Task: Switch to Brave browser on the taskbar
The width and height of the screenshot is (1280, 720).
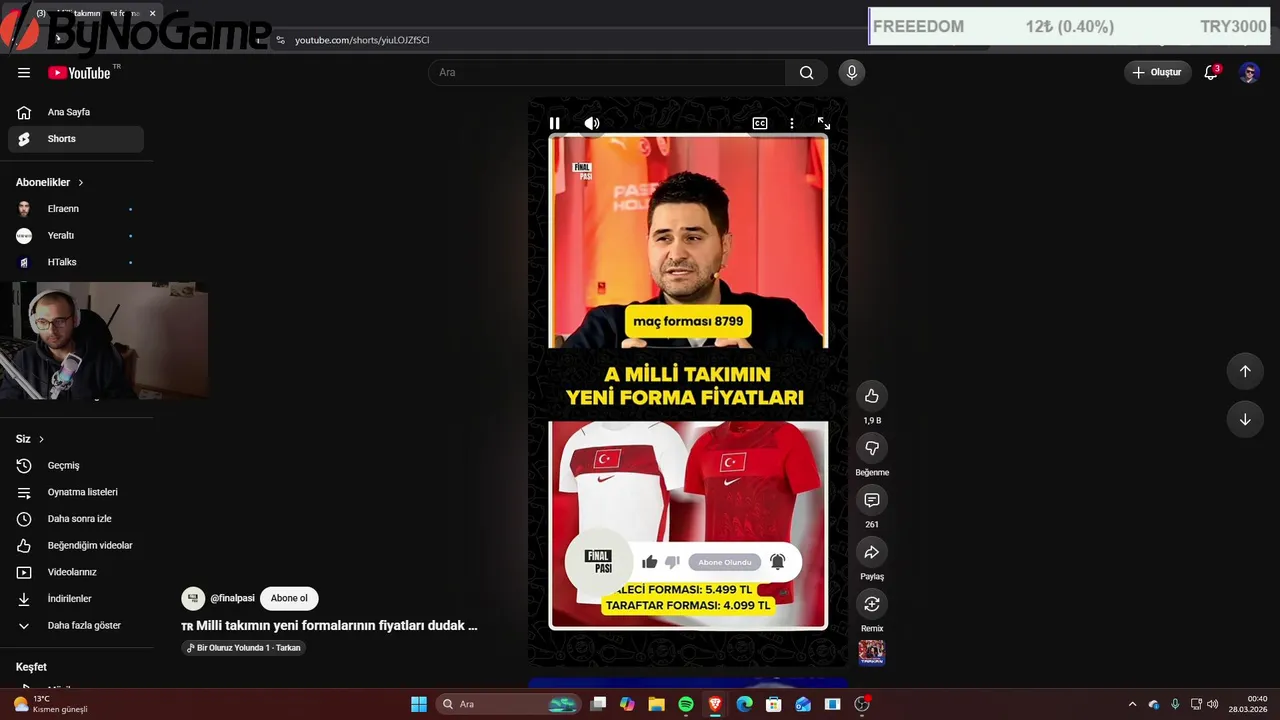Action: (715, 704)
